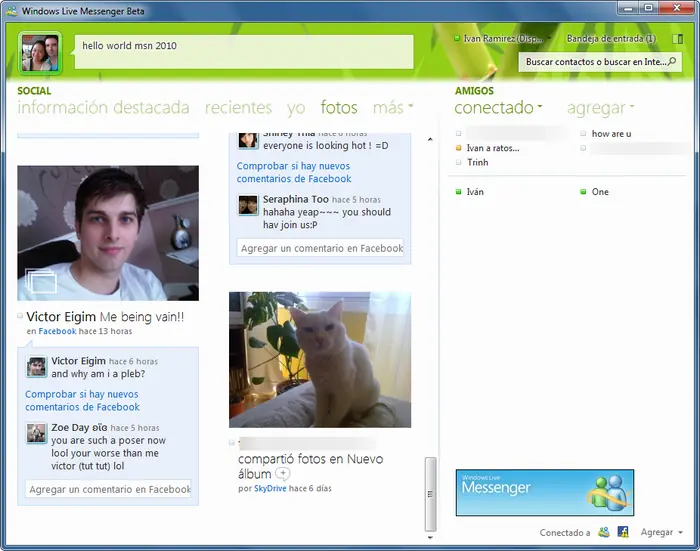The width and height of the screenshot is (700, 551).
Task: Open photo album icon on Victor's photo
Action: click(x=41, y=281)
